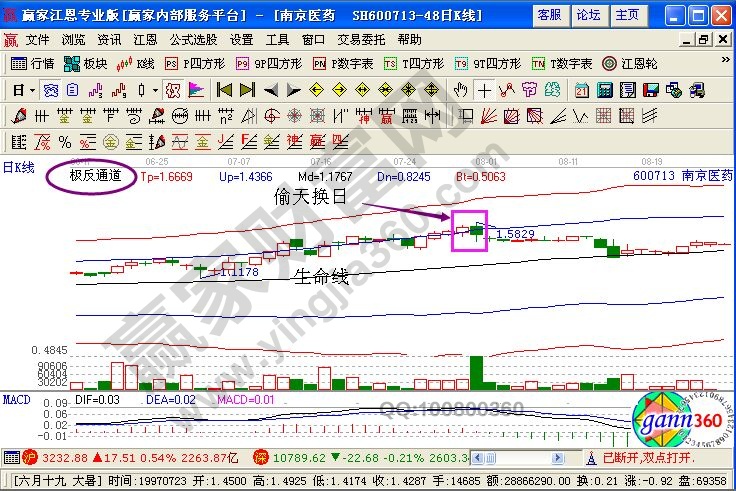Click the MACD indicator label
This screenshot has width=736, height=491.
coord(16,400)
